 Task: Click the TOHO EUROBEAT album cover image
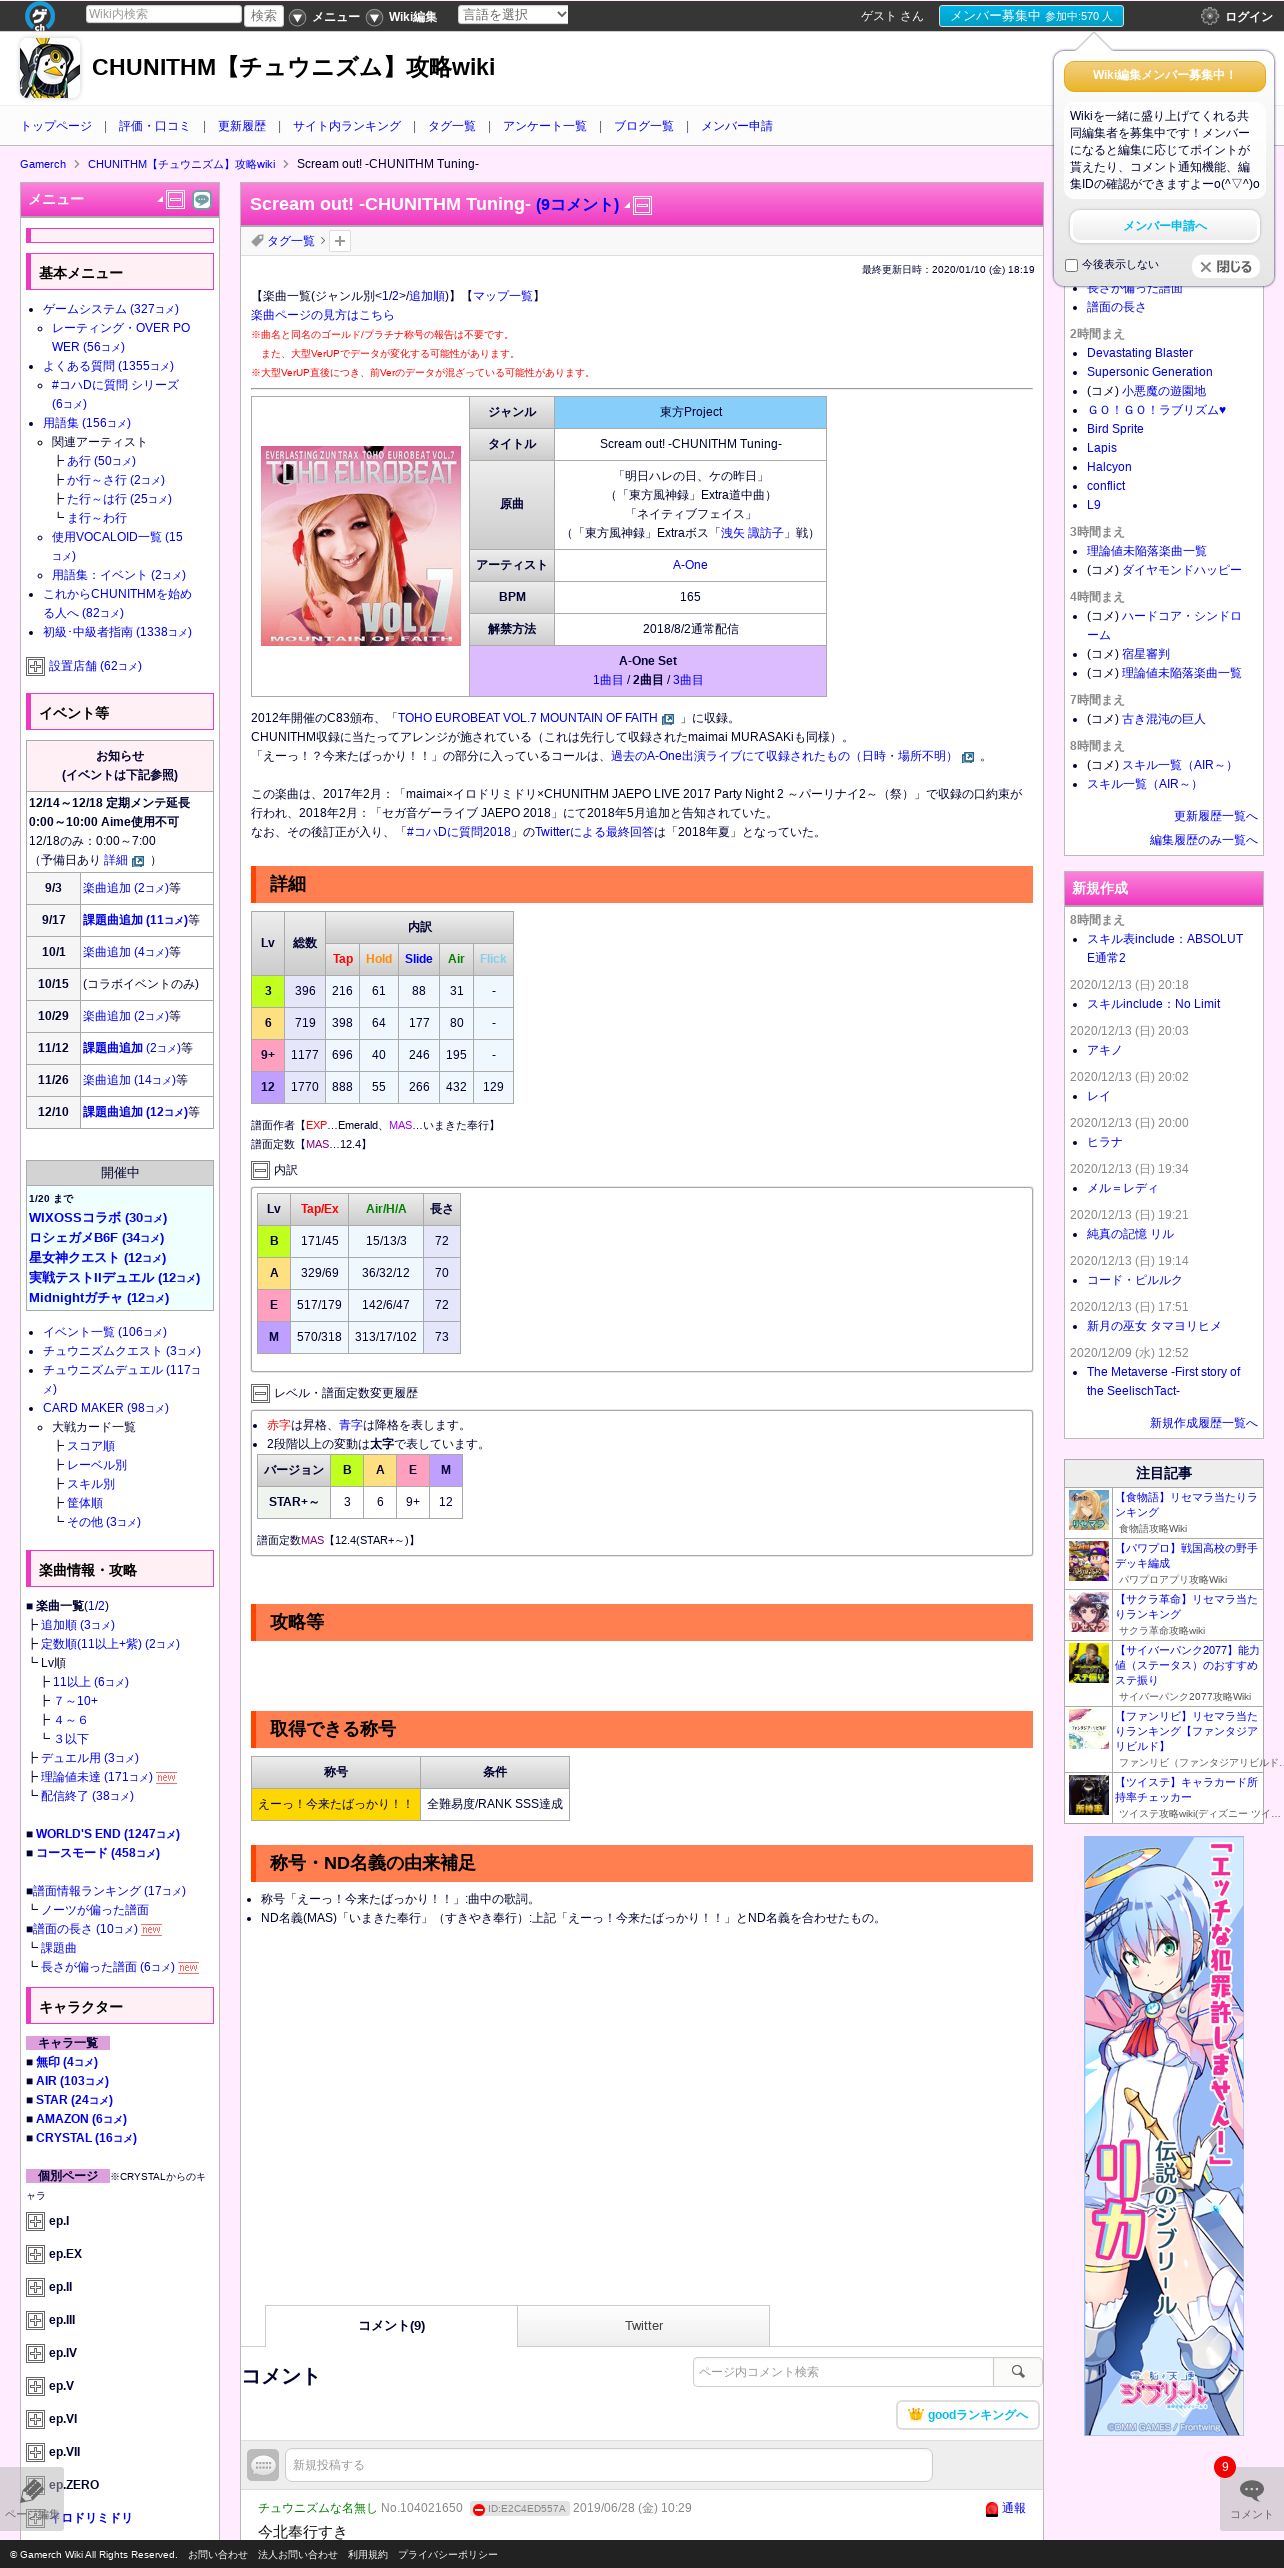pos(361,546)
